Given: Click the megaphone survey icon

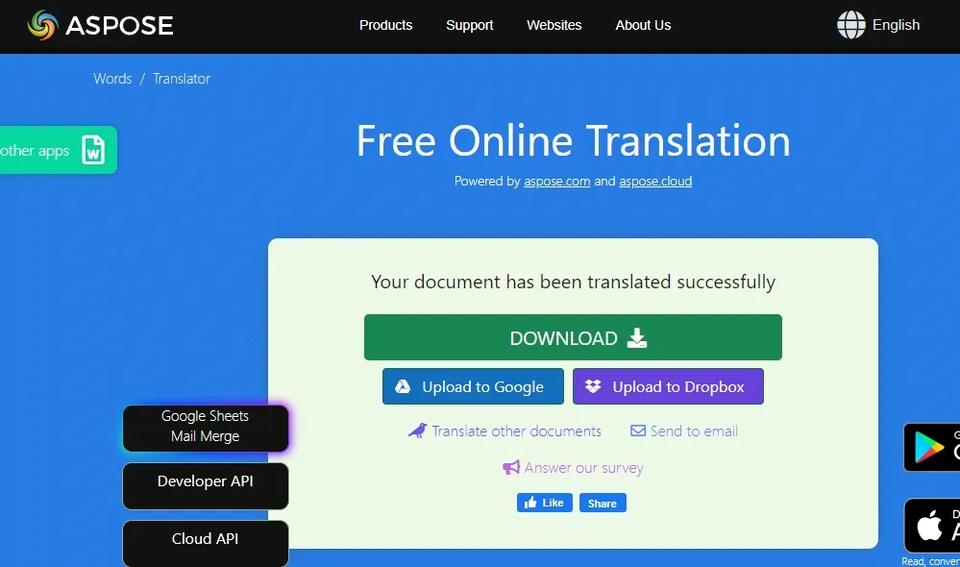Looking at the screenshot, I should (511, 468).
